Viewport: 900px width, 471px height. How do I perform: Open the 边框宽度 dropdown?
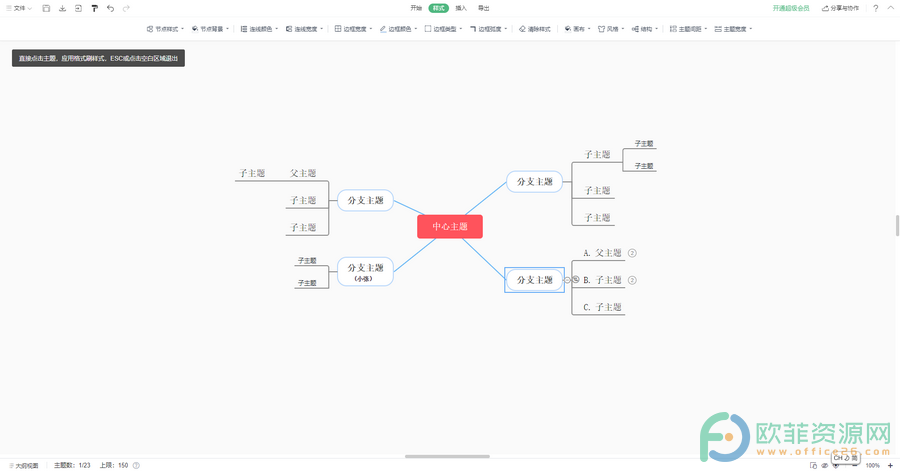[354, 29]
